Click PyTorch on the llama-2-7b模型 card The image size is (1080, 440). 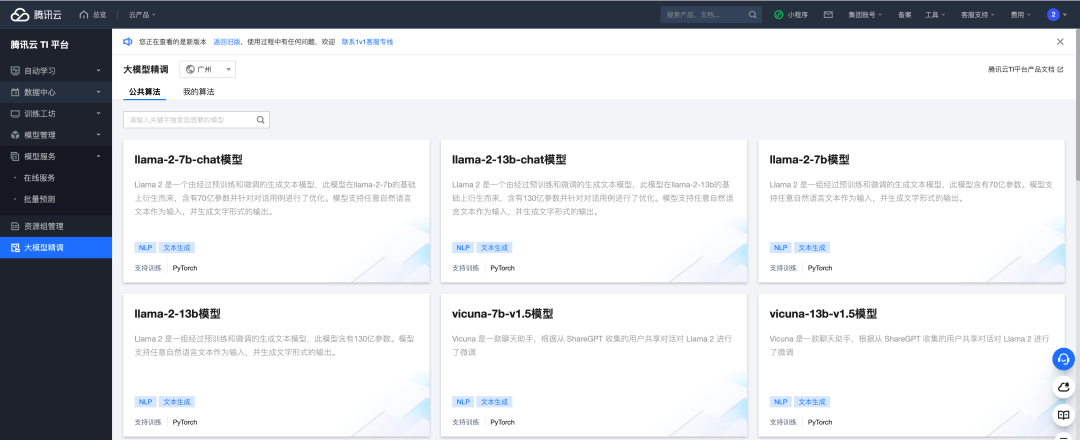[x=820, y=268]
